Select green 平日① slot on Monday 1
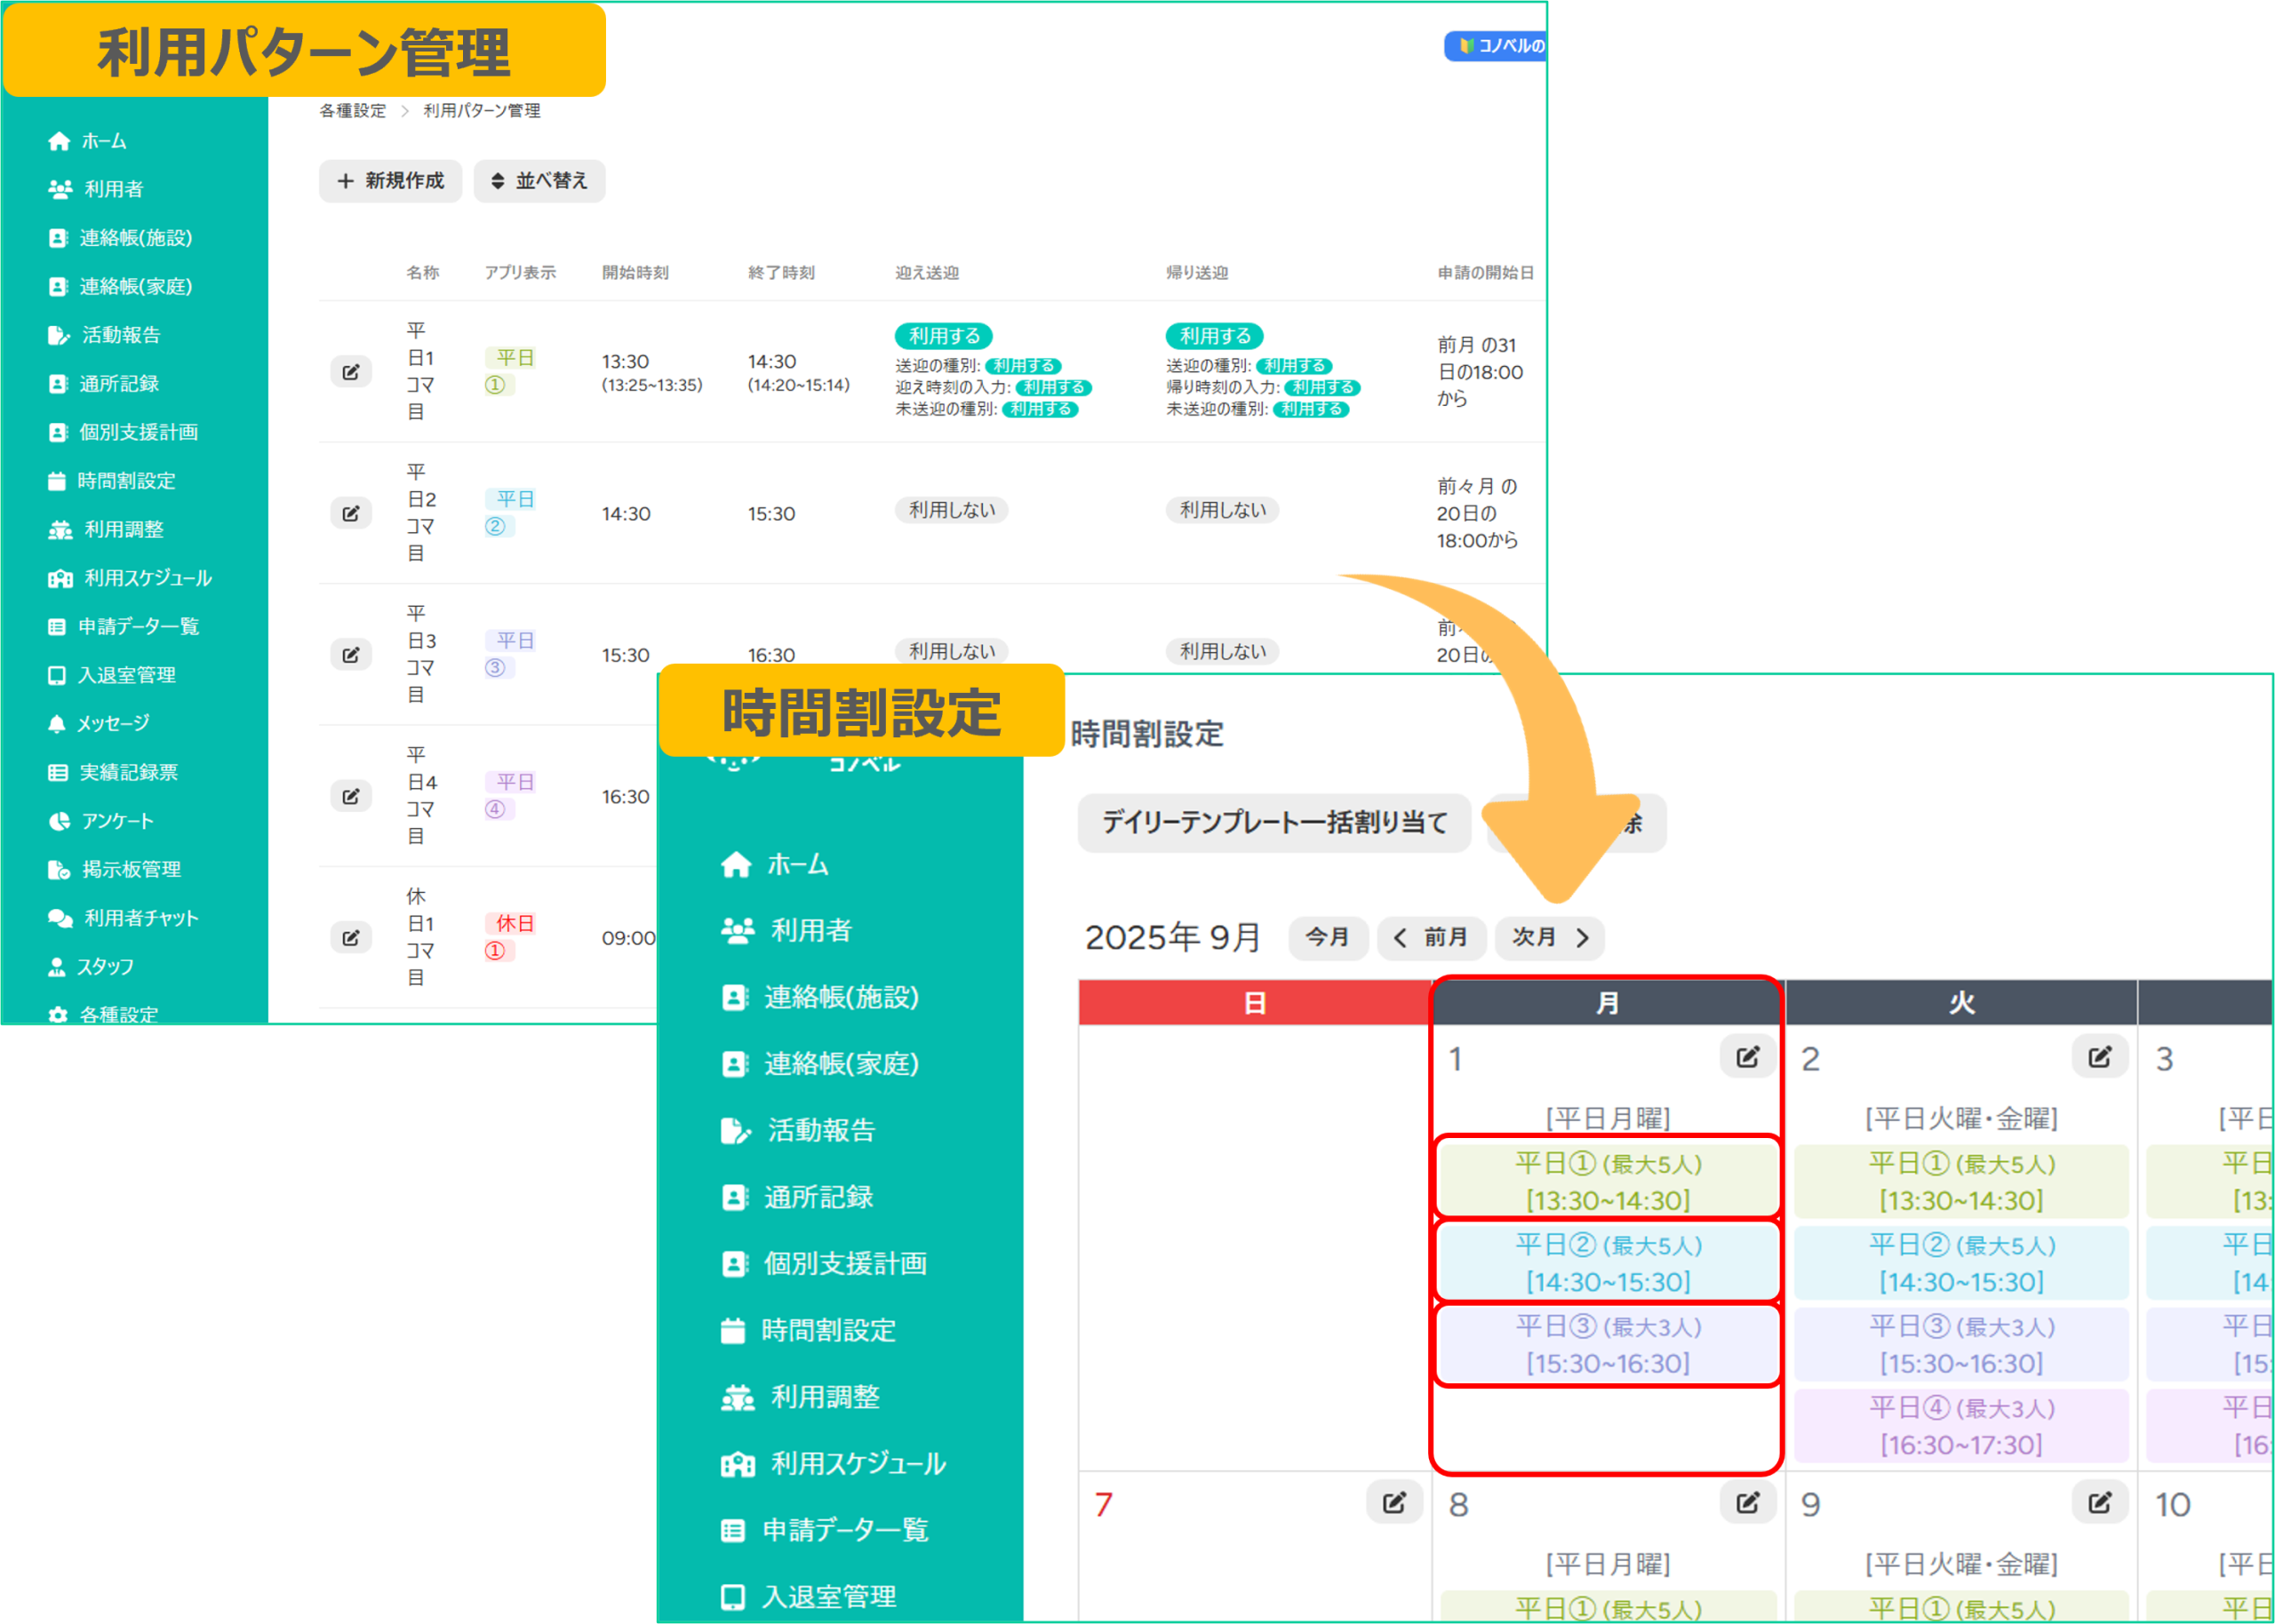This screenshot has height=1624, width=2275. coord(1607,1180)
